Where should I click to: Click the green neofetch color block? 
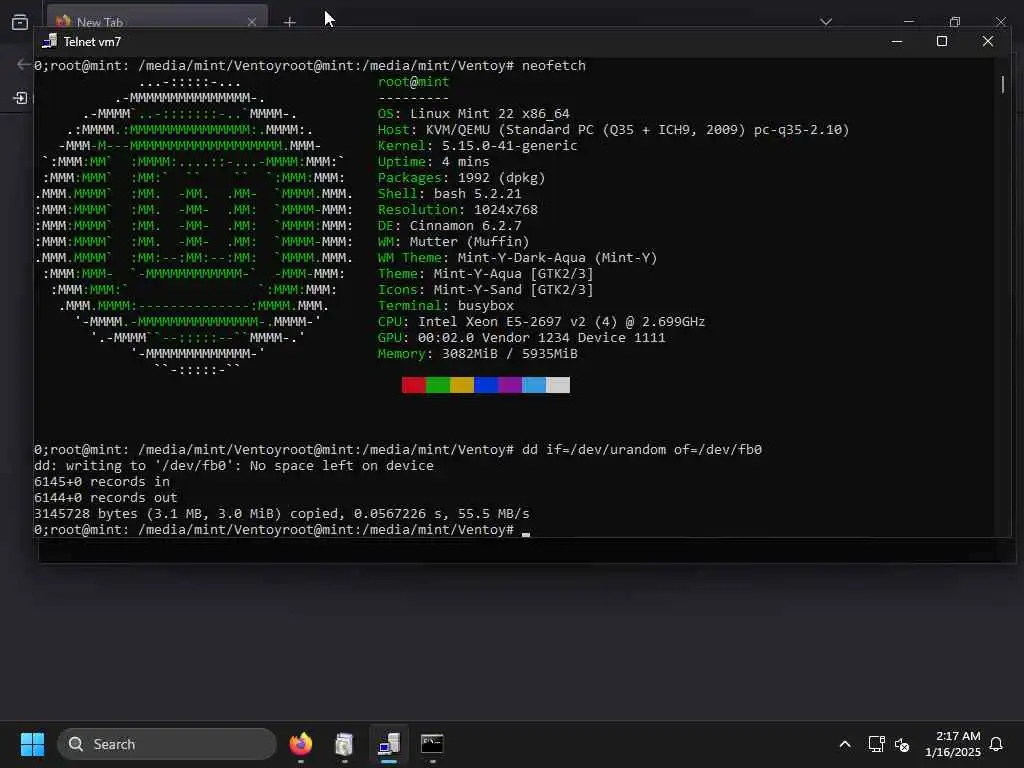coord(438,385)
